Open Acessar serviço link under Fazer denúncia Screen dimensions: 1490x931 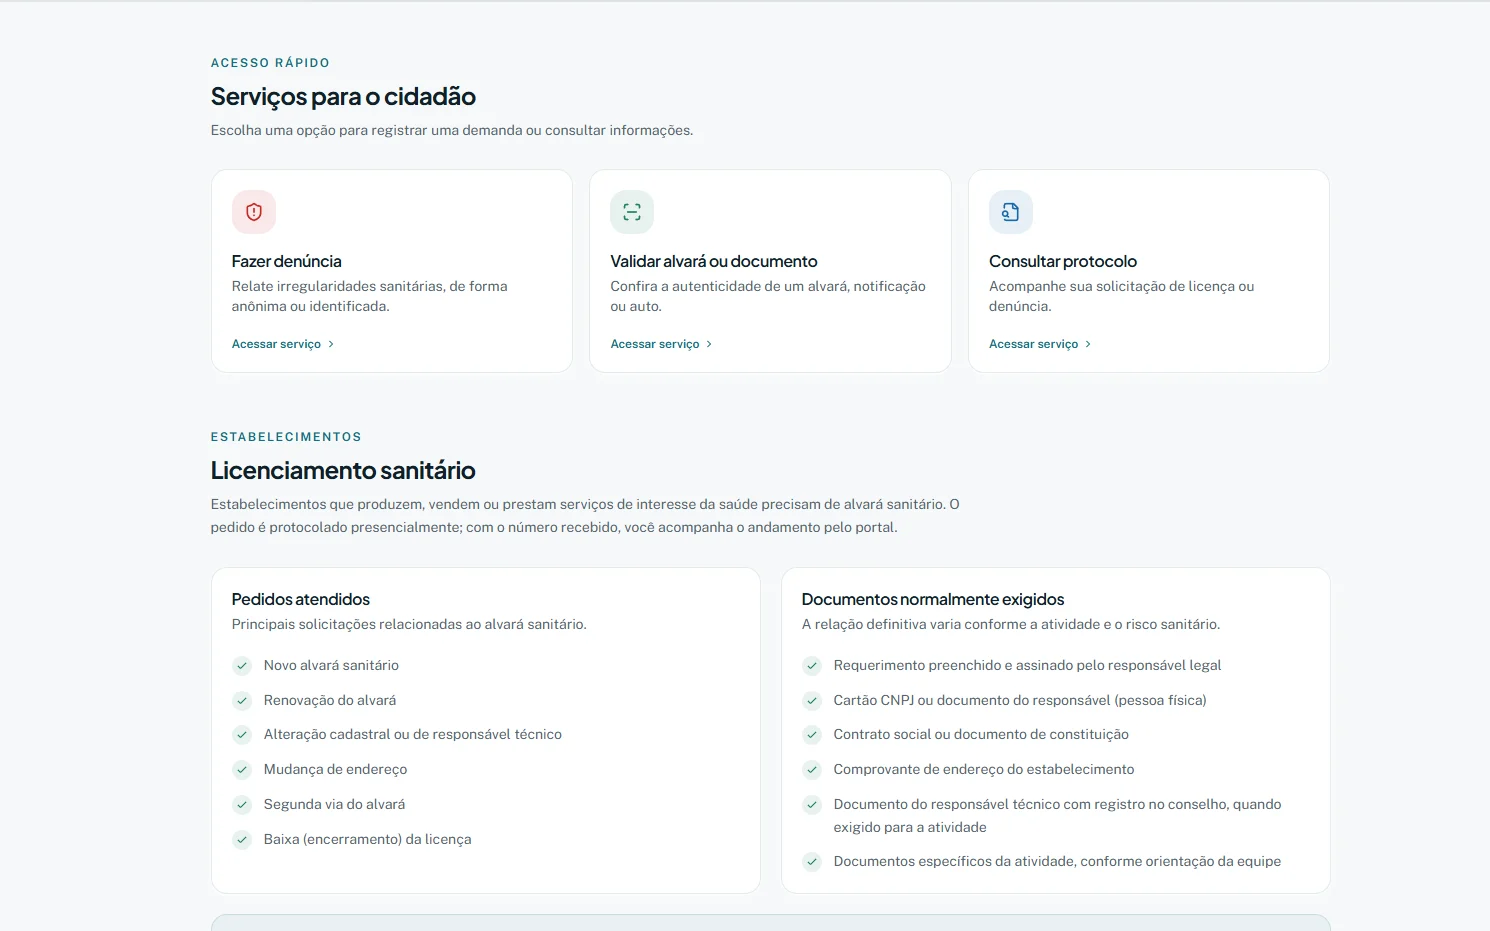[x=283, y=344]
